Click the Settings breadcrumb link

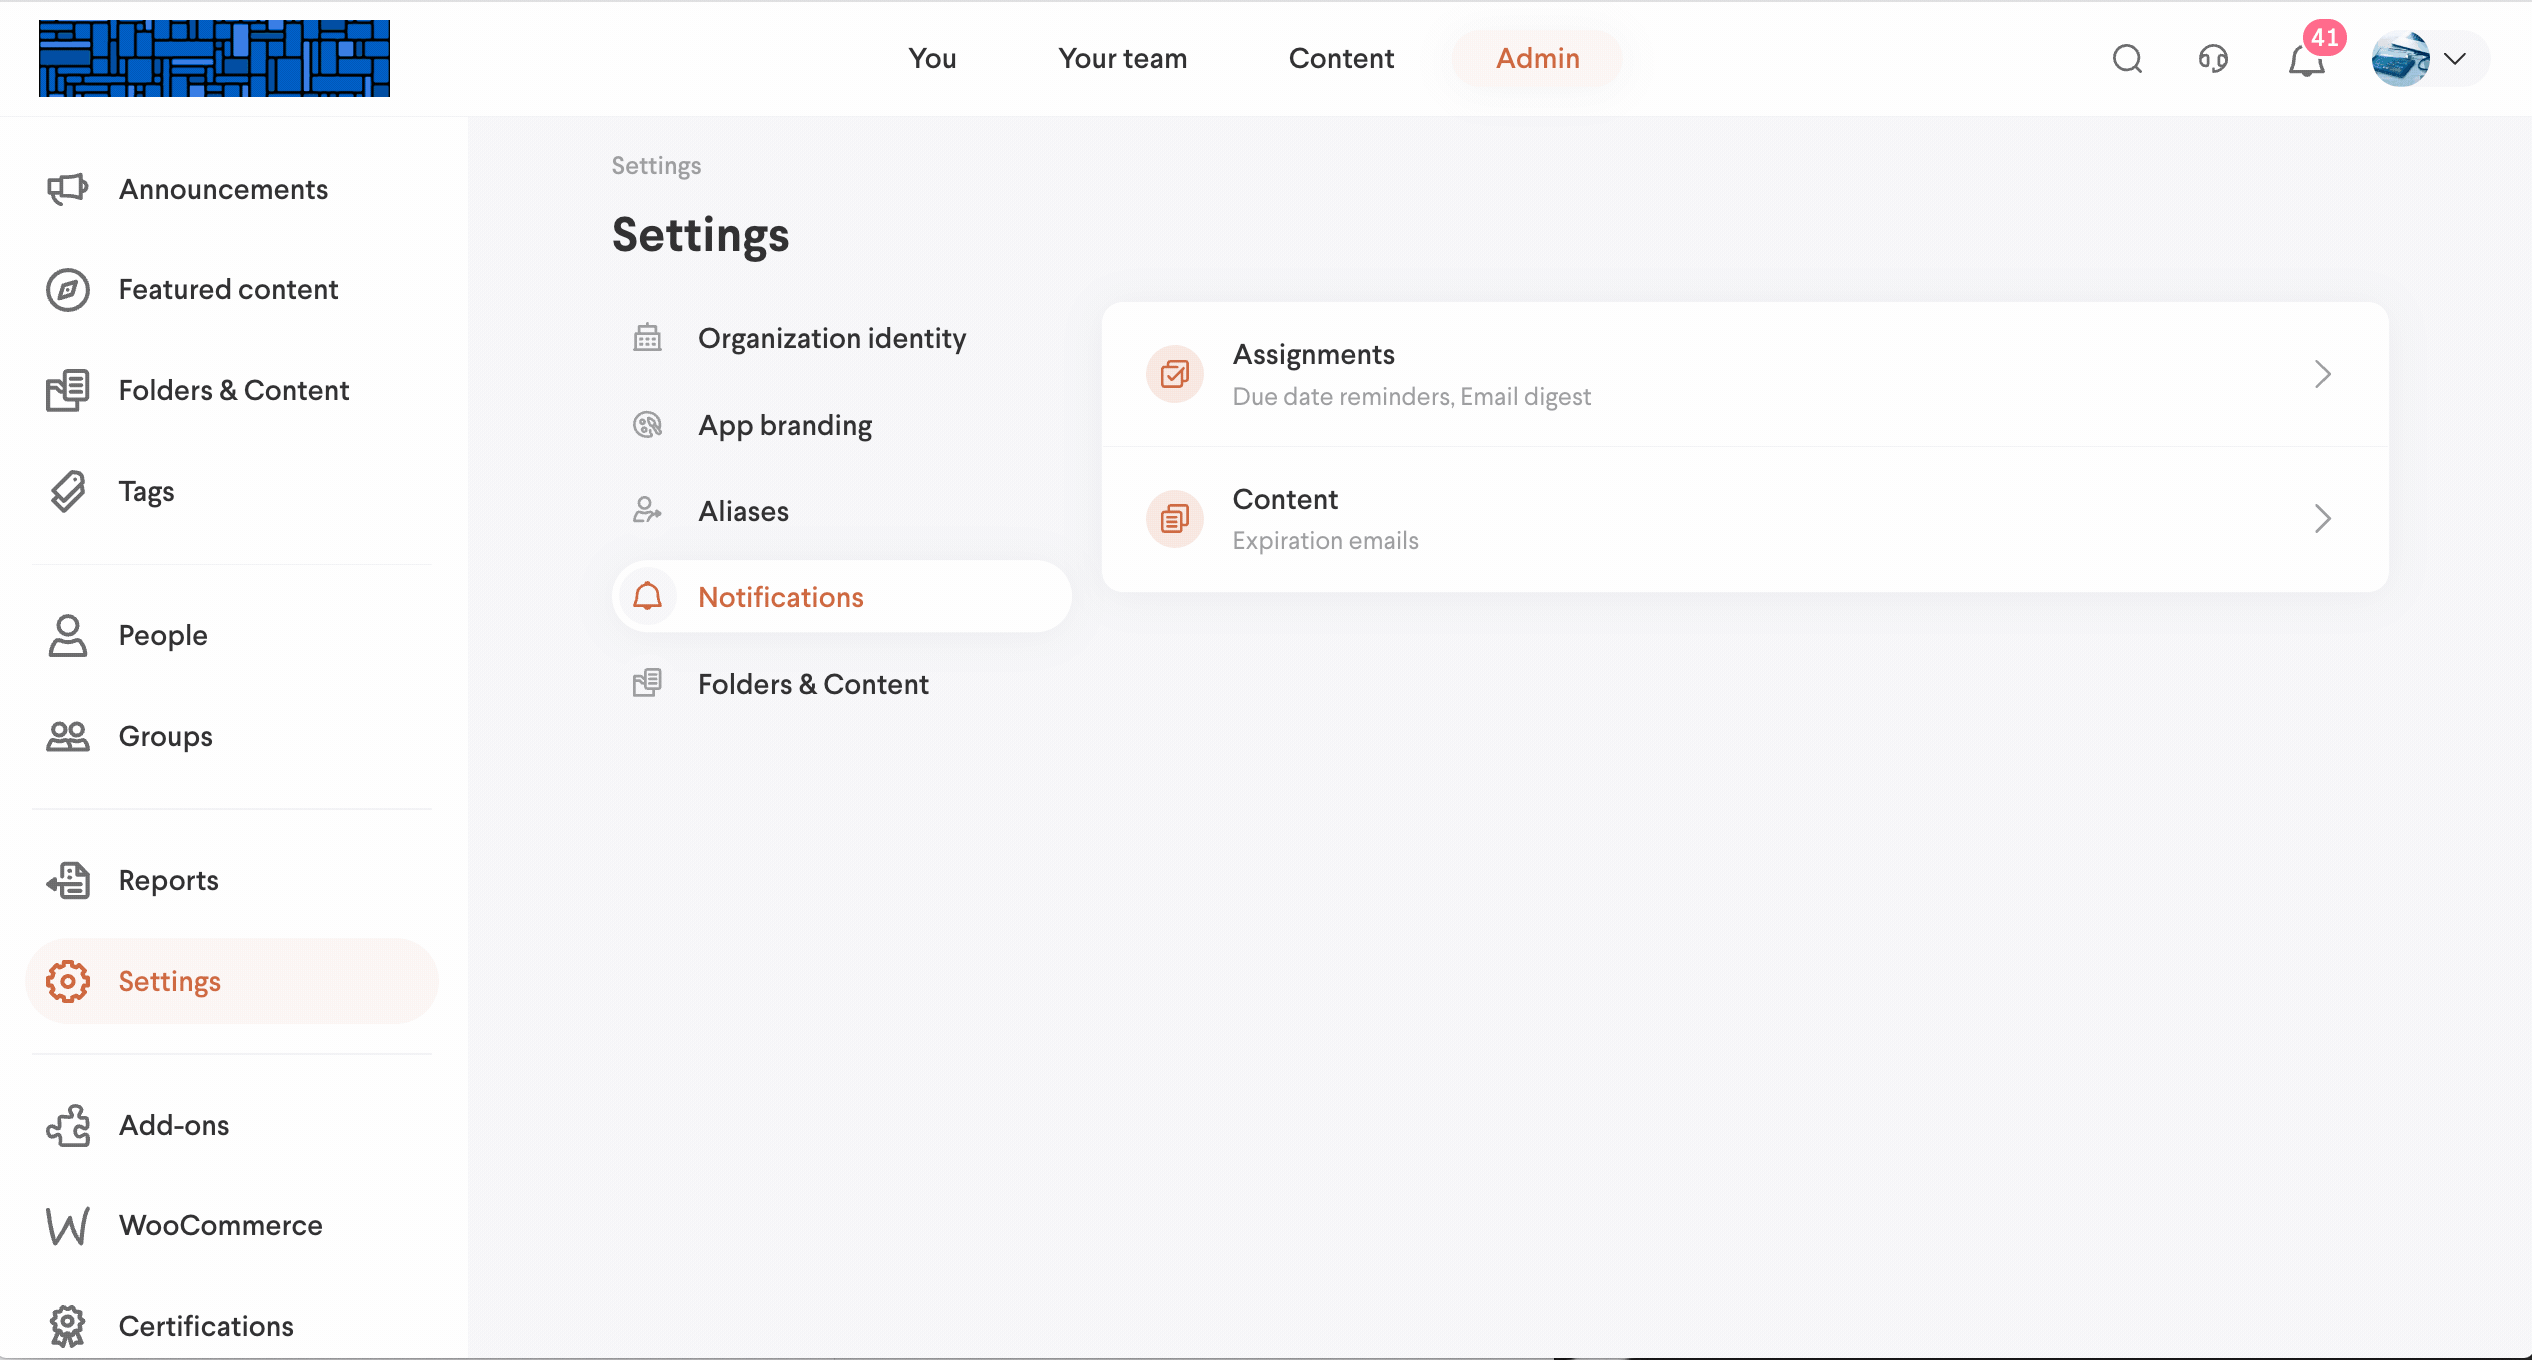point(656,165)
